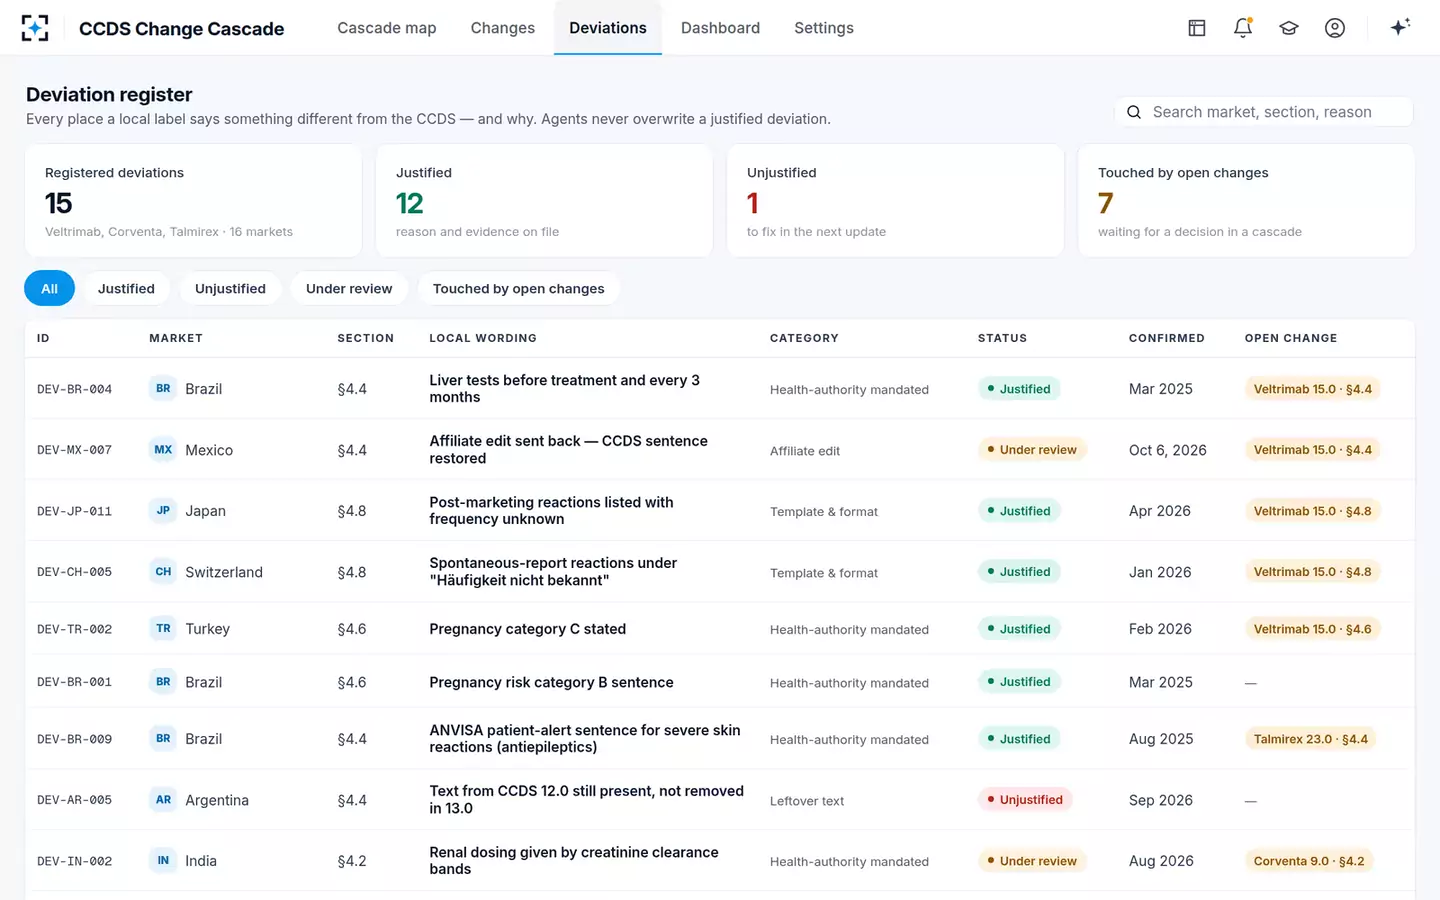Click the CH market badge
This screenshot has height=900, width=1440.
tap(163, 572)
